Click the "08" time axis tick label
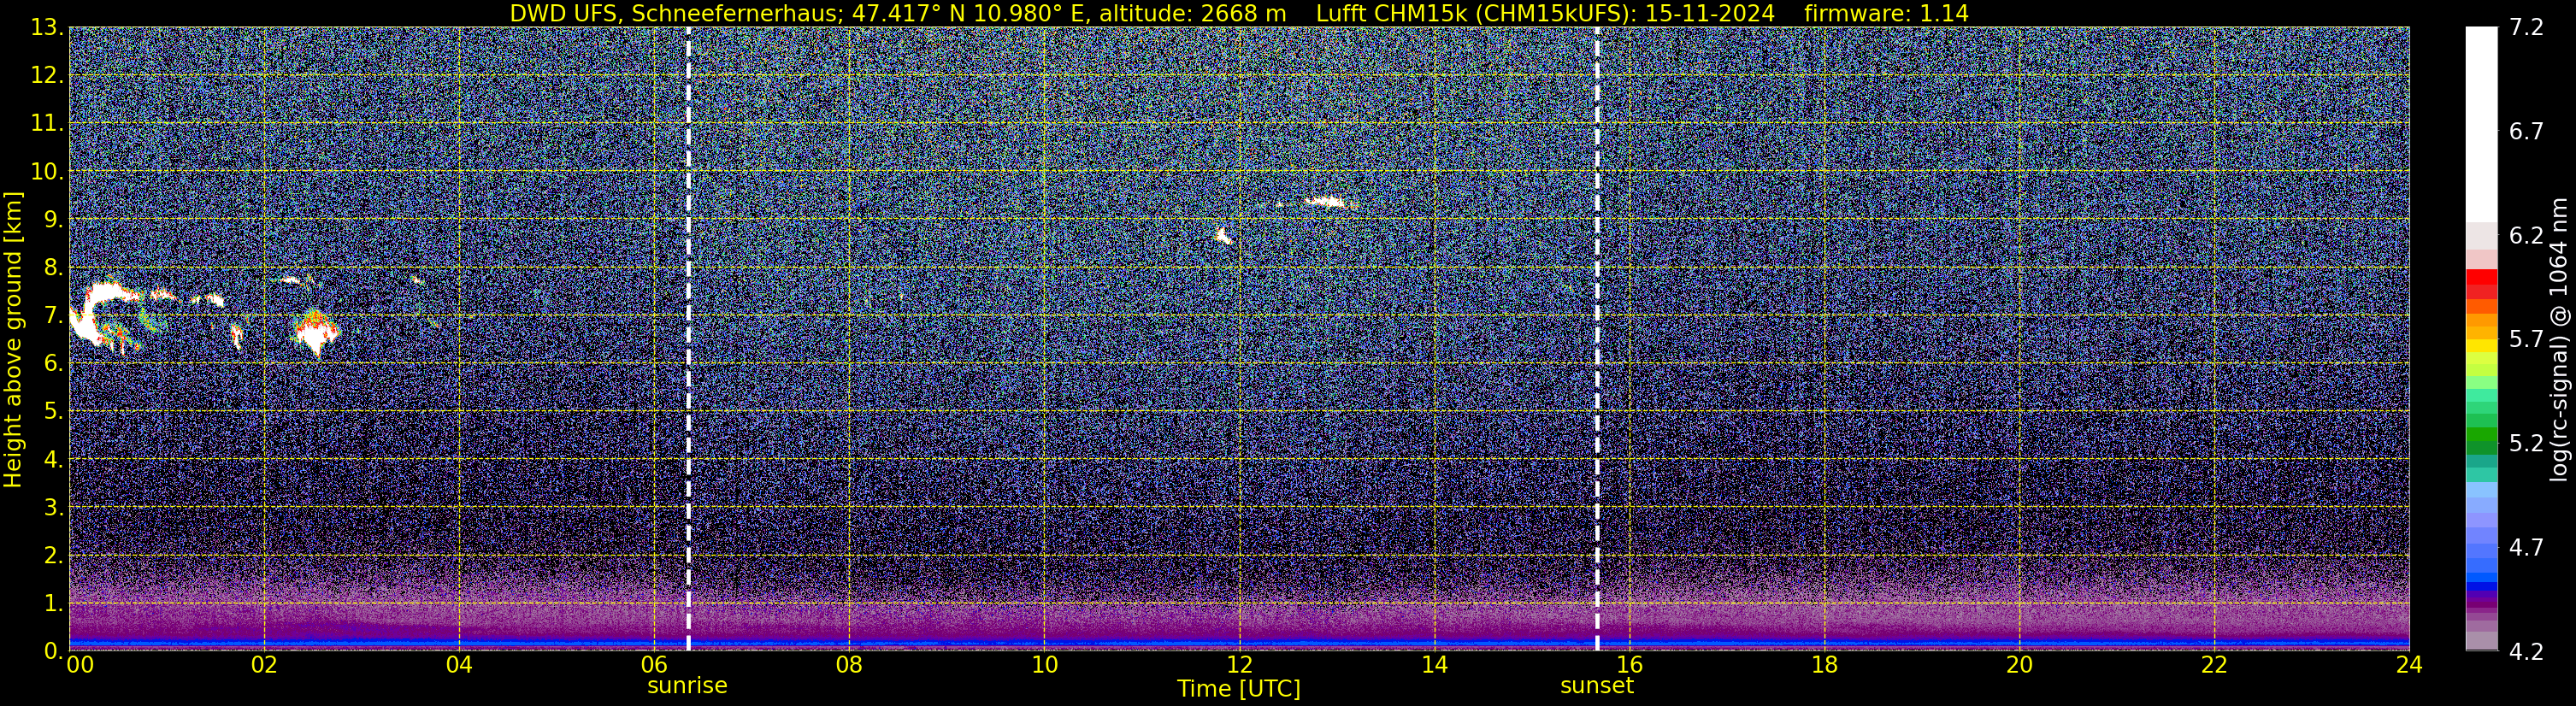The height and width of the screenshot is (706, 2576). [x=849, y=664]
